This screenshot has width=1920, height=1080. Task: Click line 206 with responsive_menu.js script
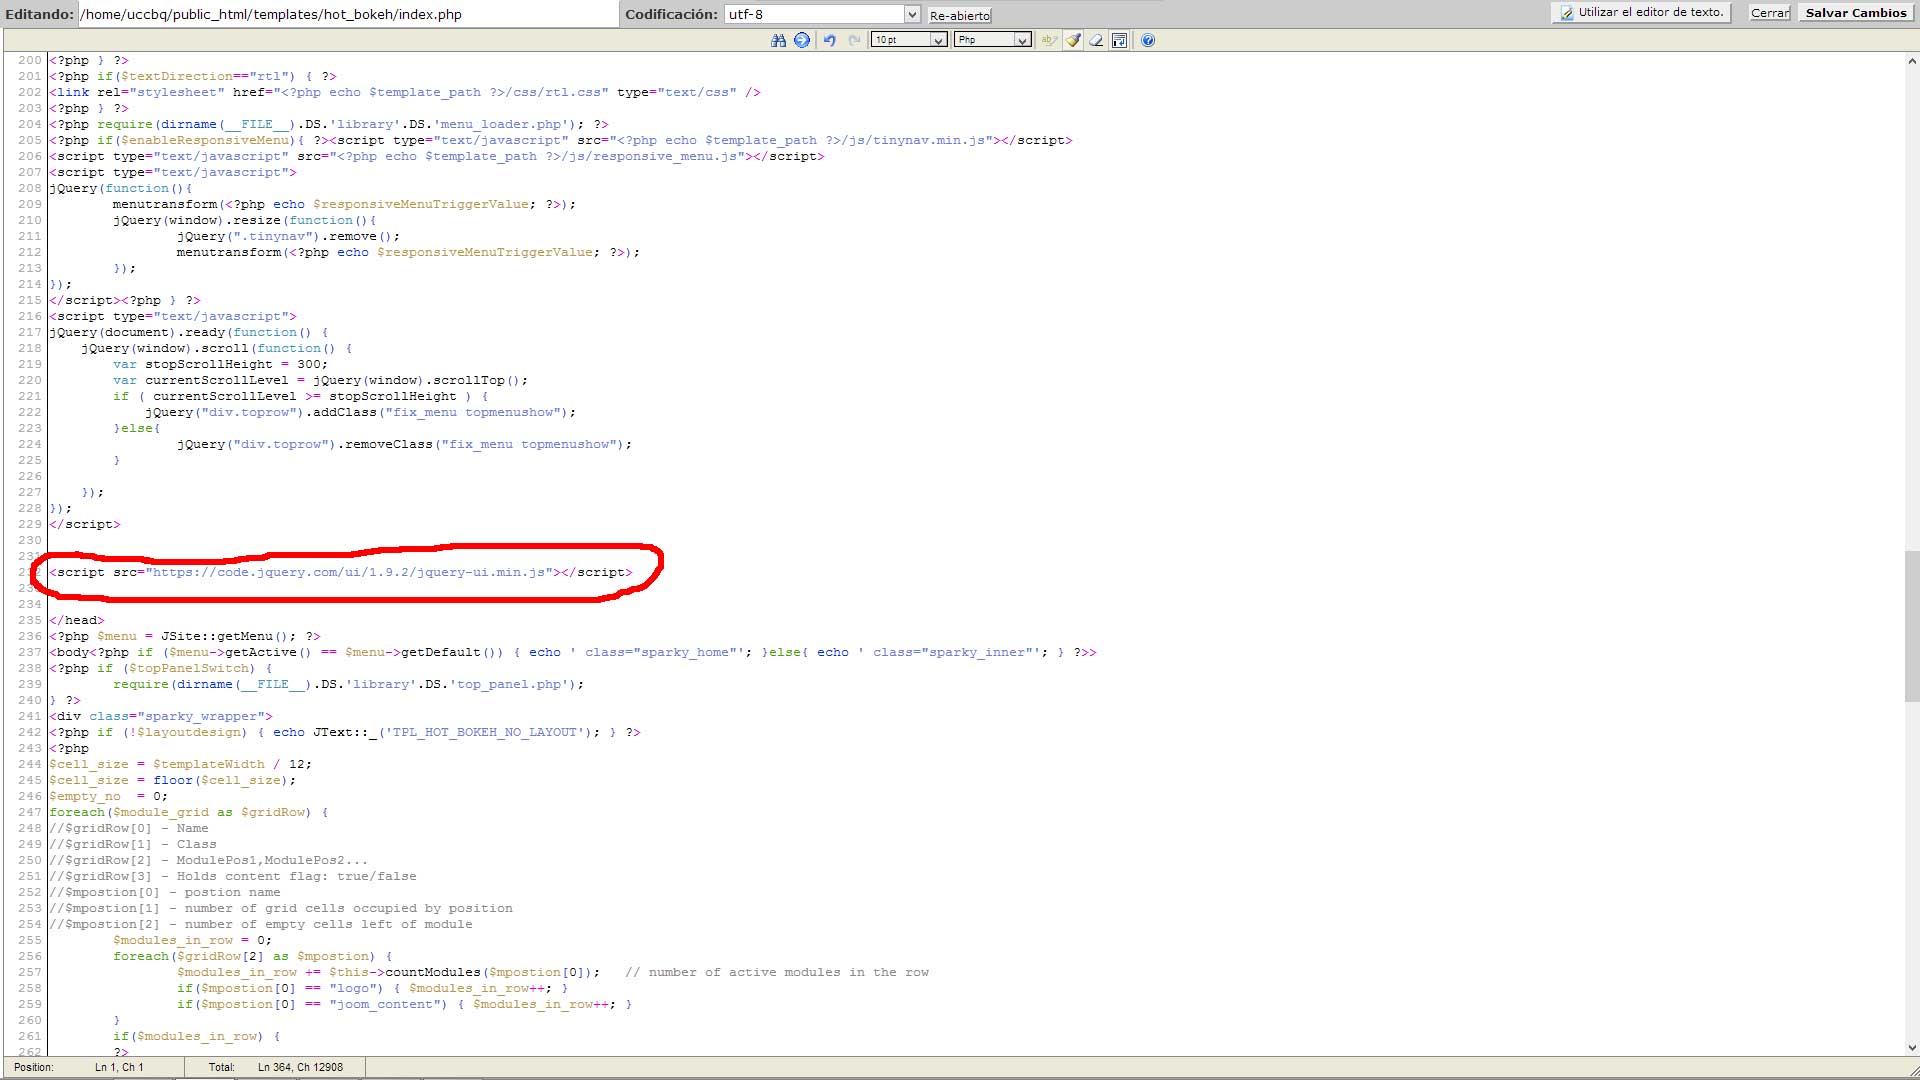tap(437, 156)
